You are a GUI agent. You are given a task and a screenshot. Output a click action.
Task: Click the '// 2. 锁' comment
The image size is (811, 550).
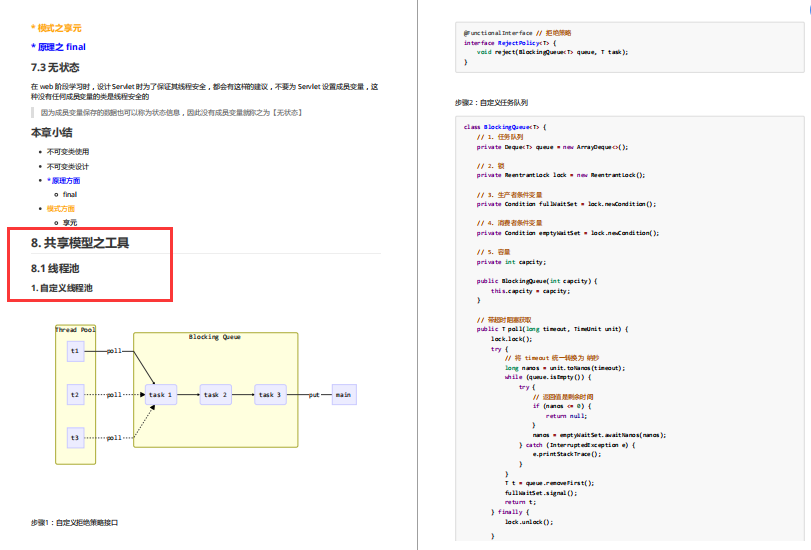[x=490, y=166]
